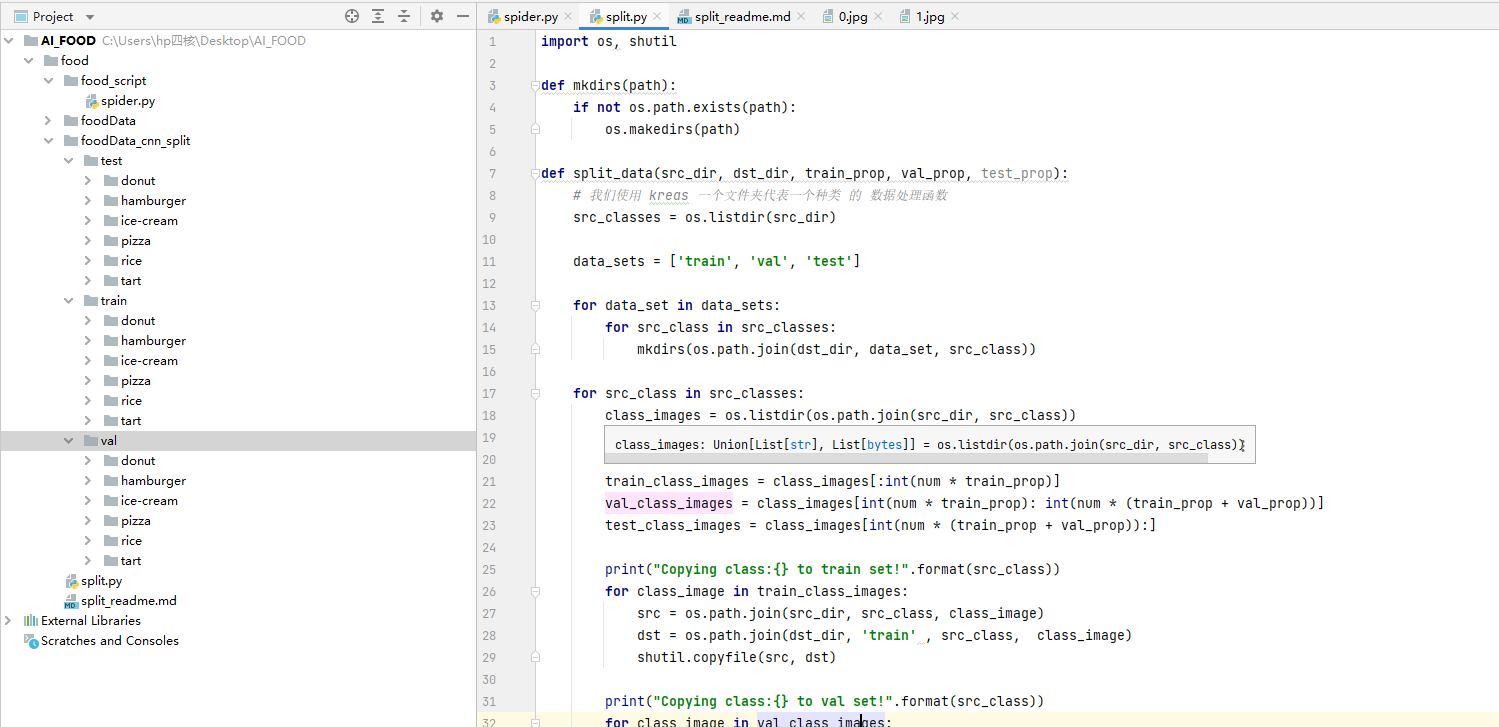Select the val folder row

pyautogui.click(x=238, y=441)
